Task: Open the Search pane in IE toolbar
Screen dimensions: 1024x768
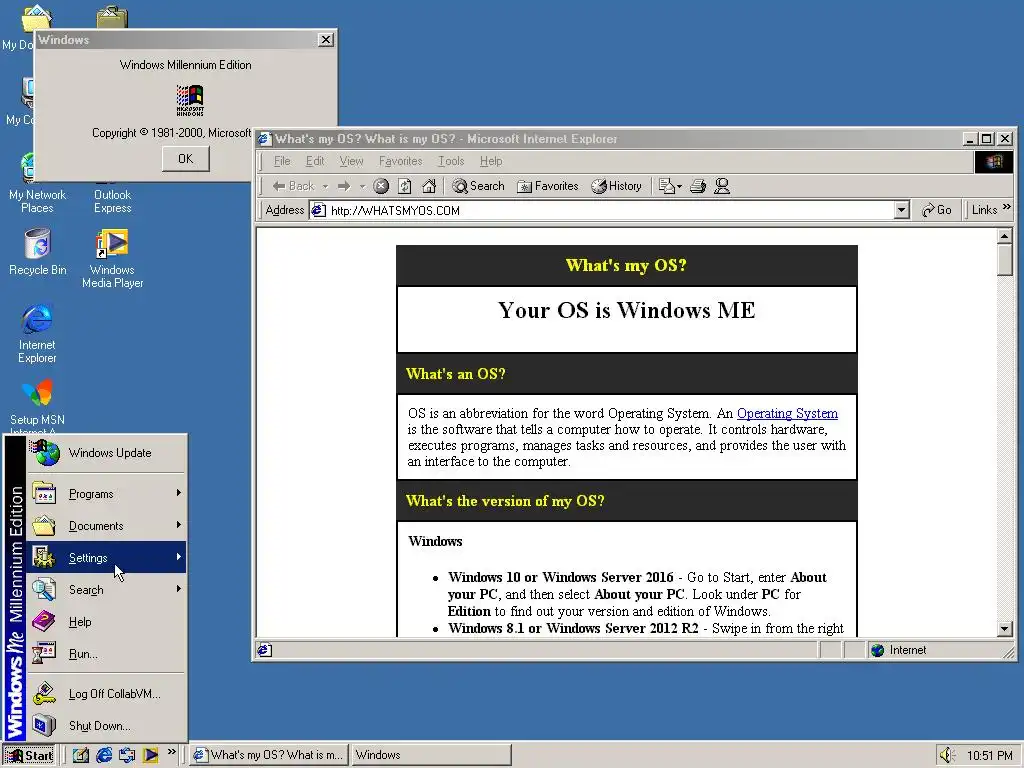Action: click(479, 186)
